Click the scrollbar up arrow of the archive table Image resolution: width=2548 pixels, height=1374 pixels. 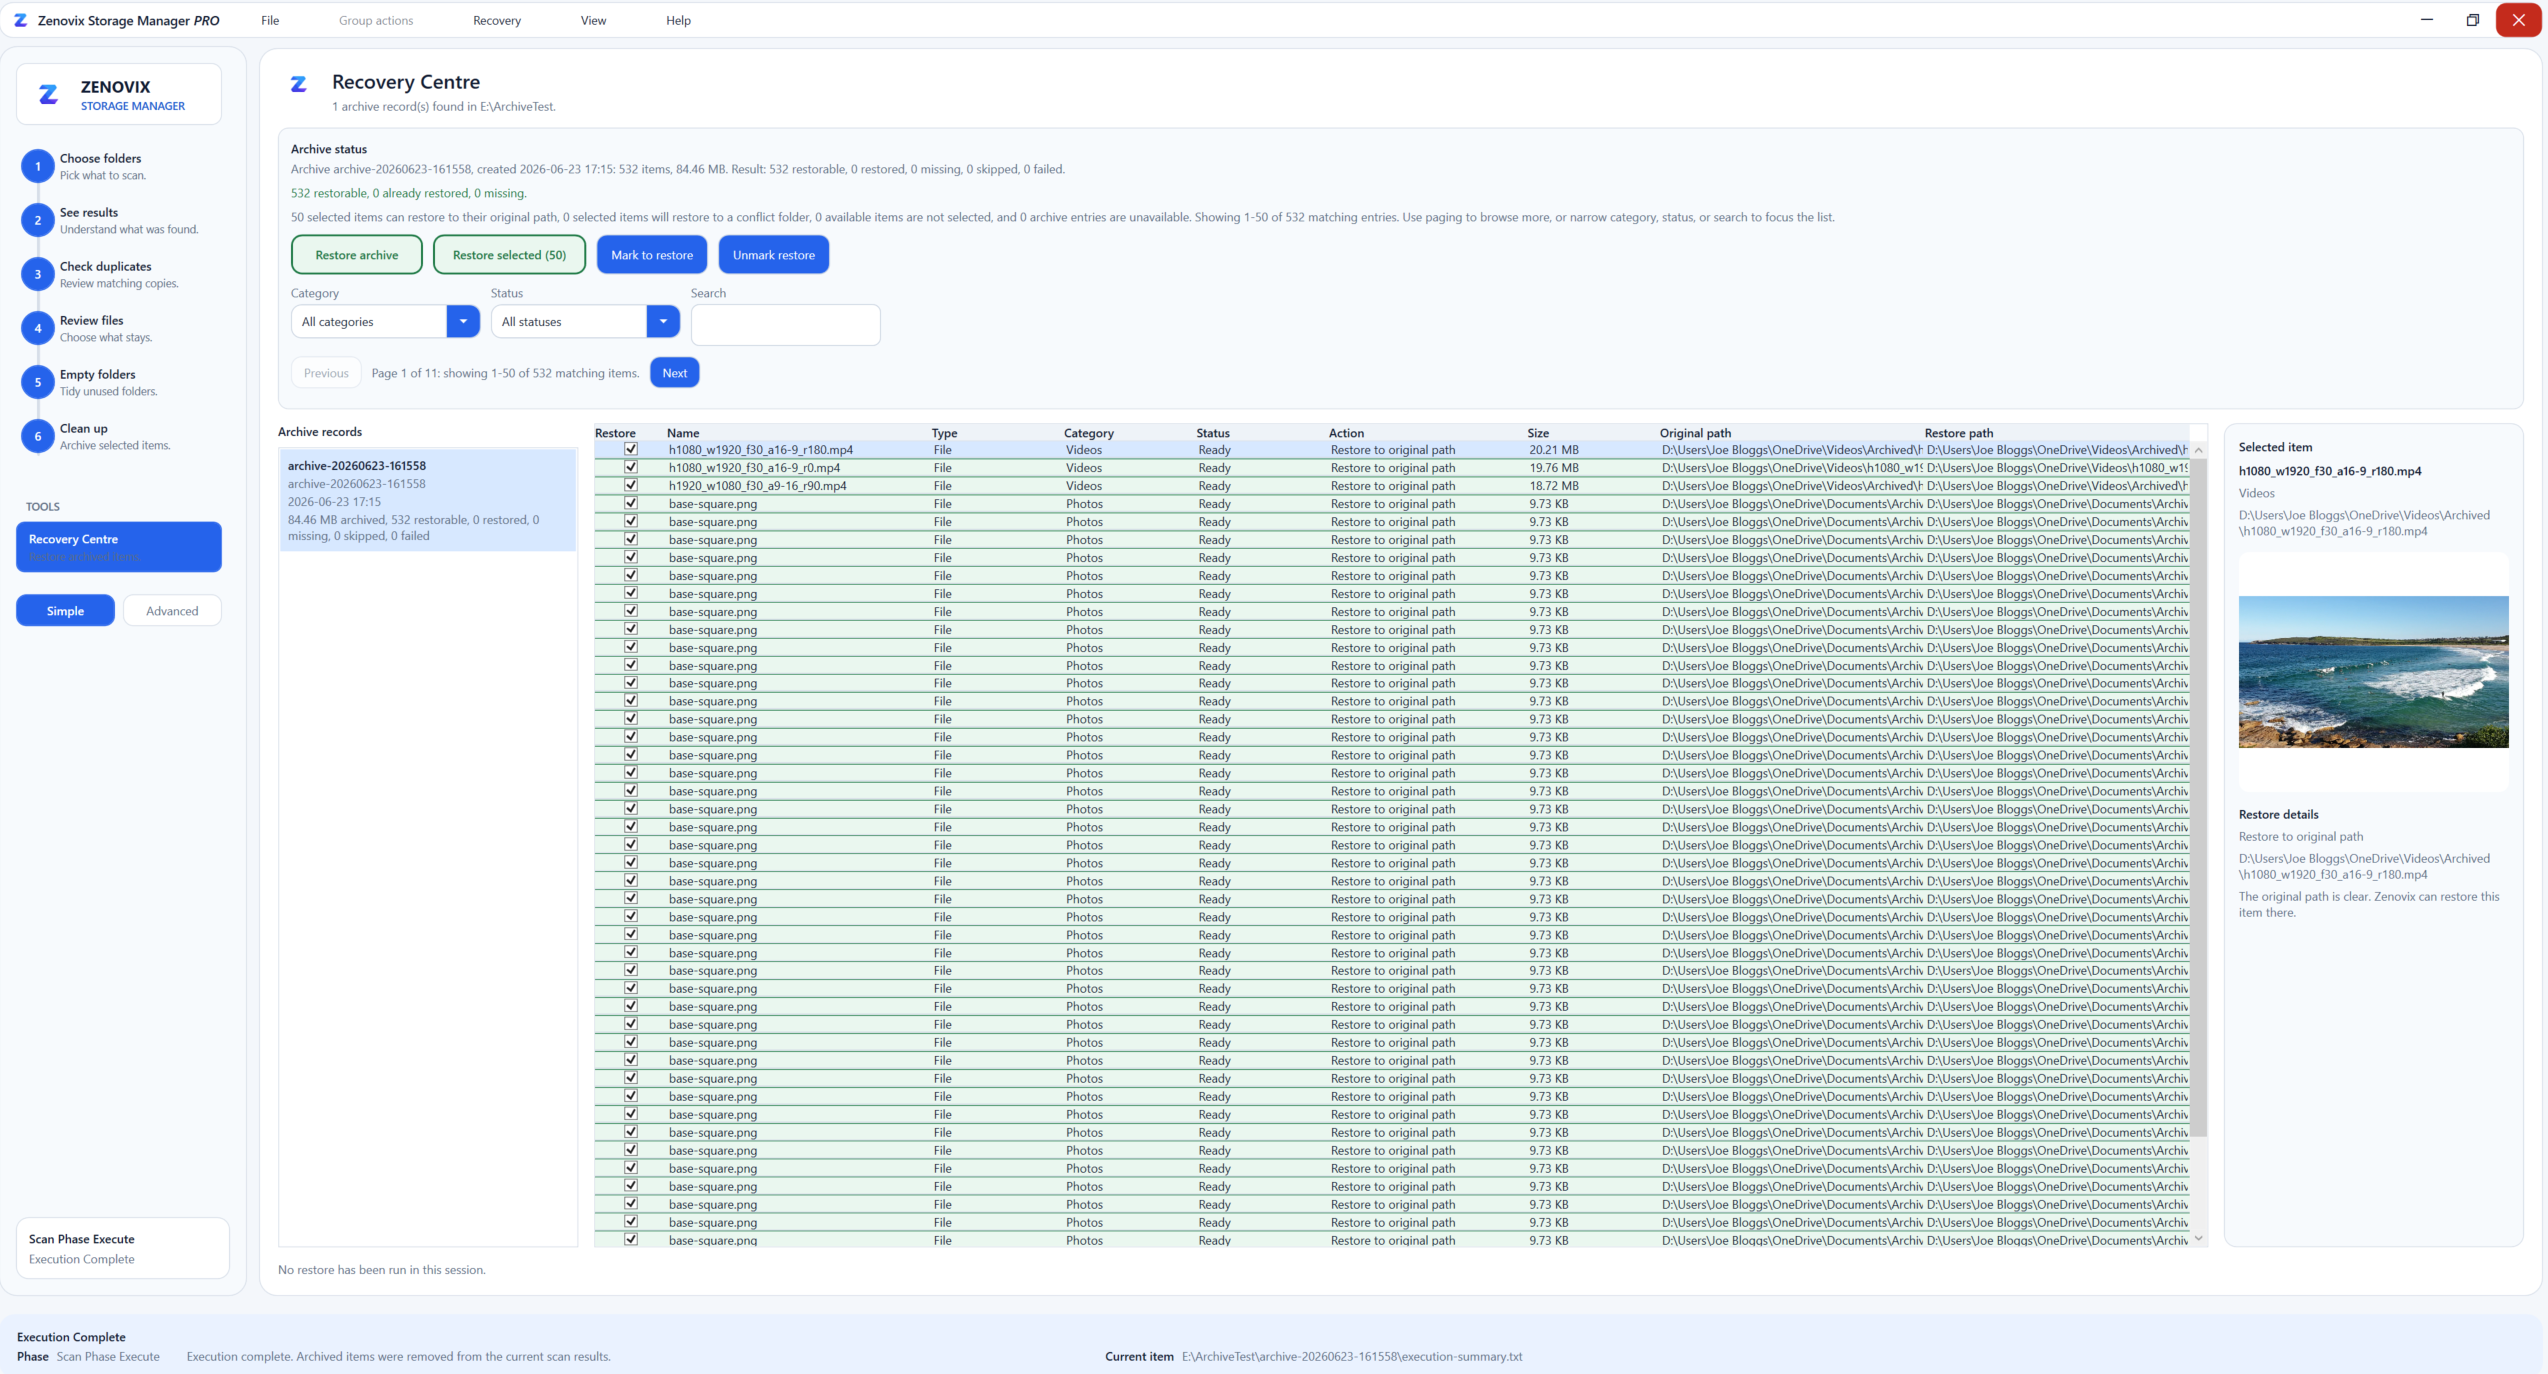[x=2199, y=450]
